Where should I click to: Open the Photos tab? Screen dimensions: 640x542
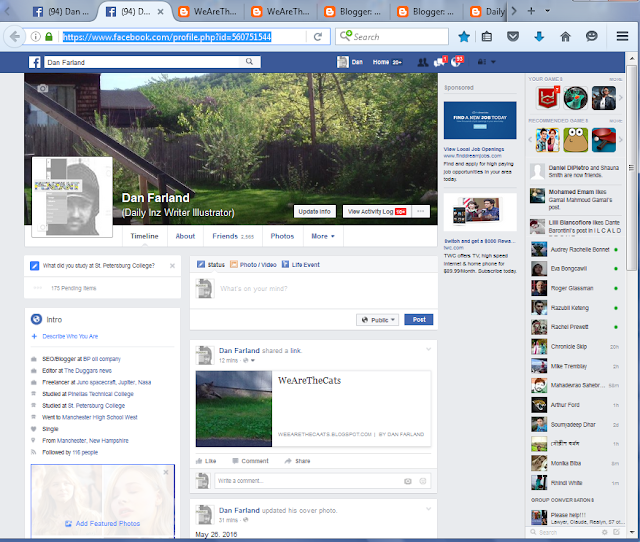pyautogui.click(x=282, y=236)
